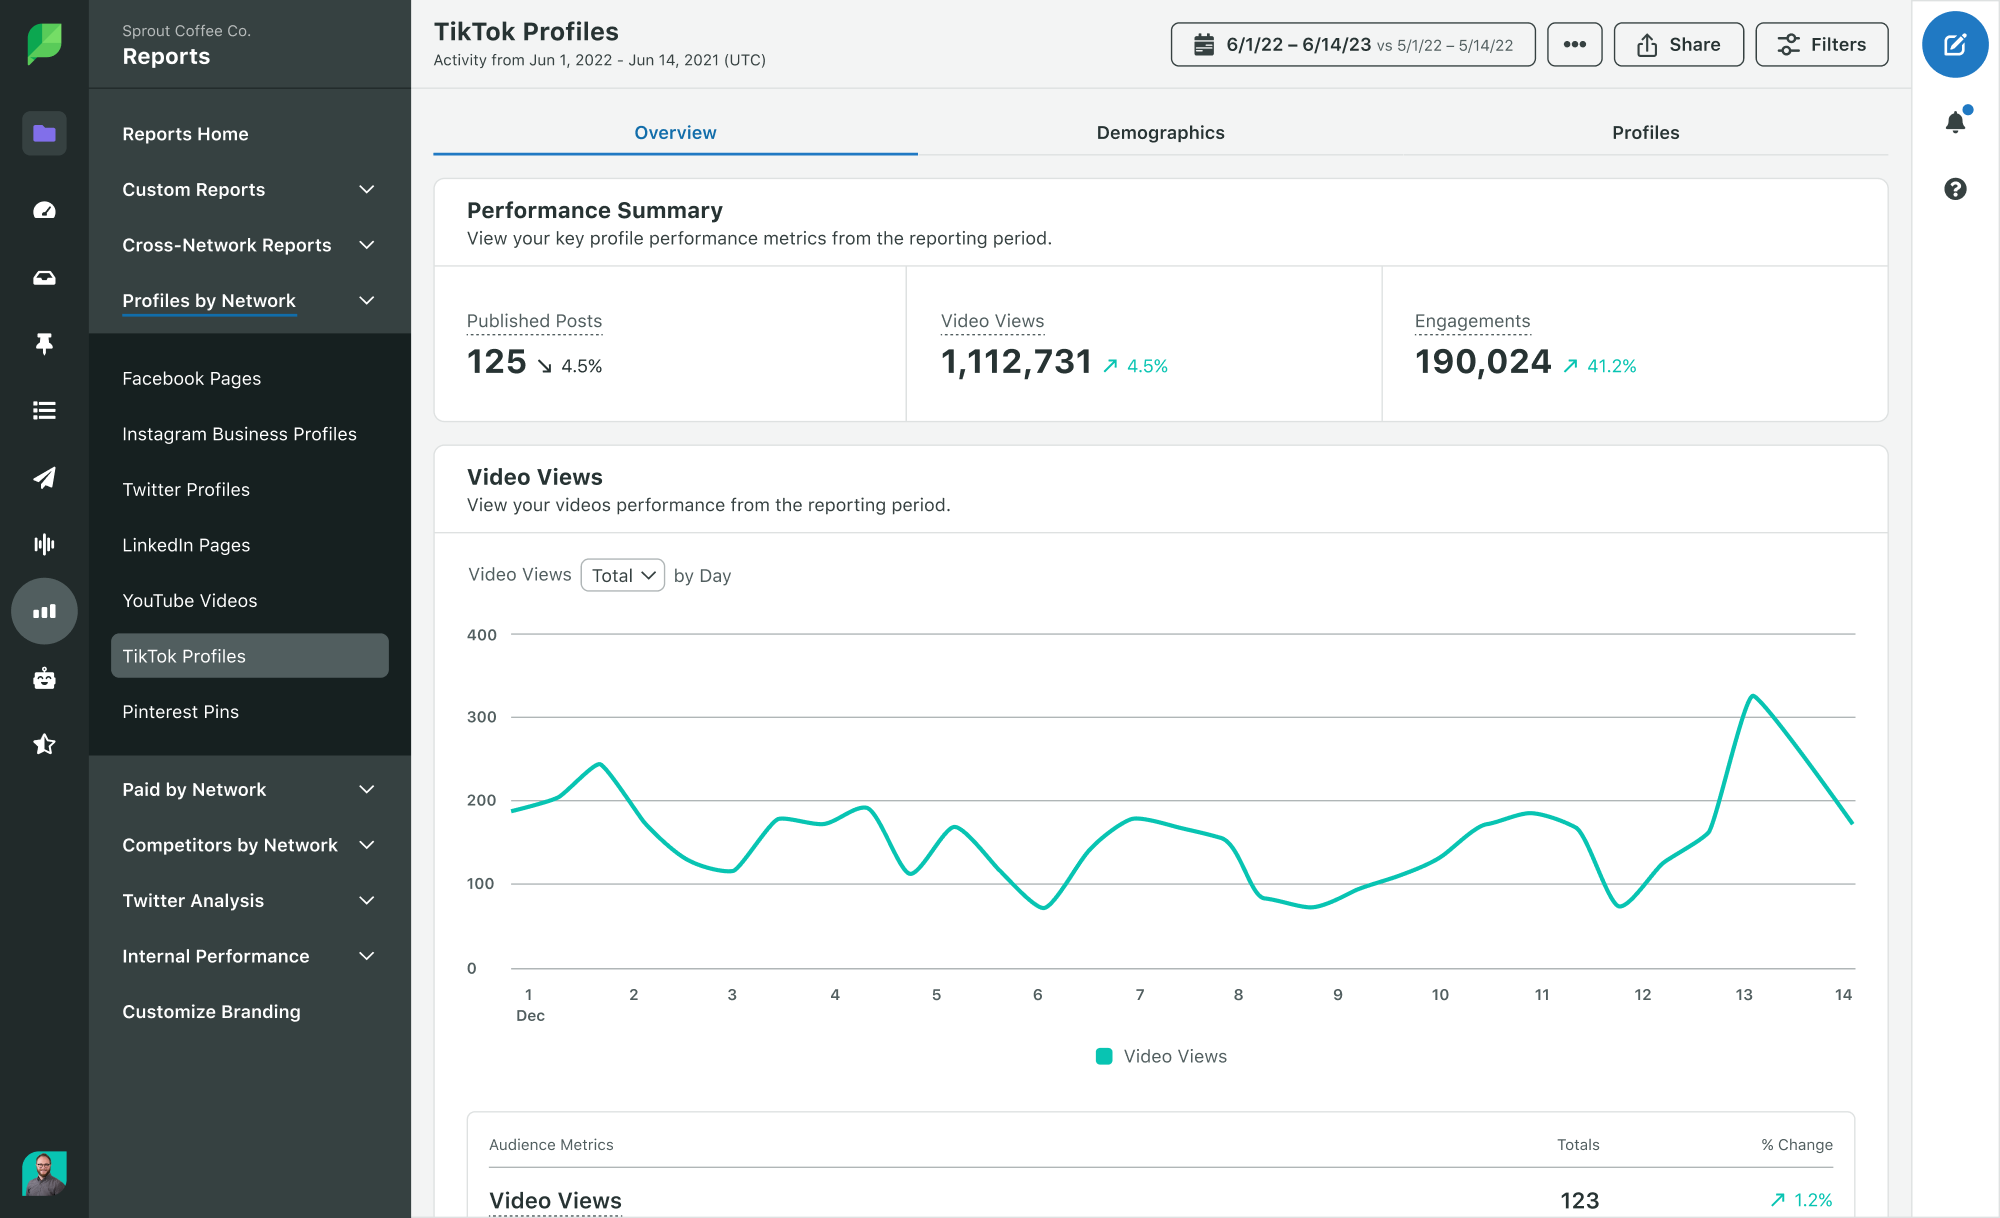Select Total from Video Views dropdown
This screenshot has width=2000, height=1218.
coord(621,574)
